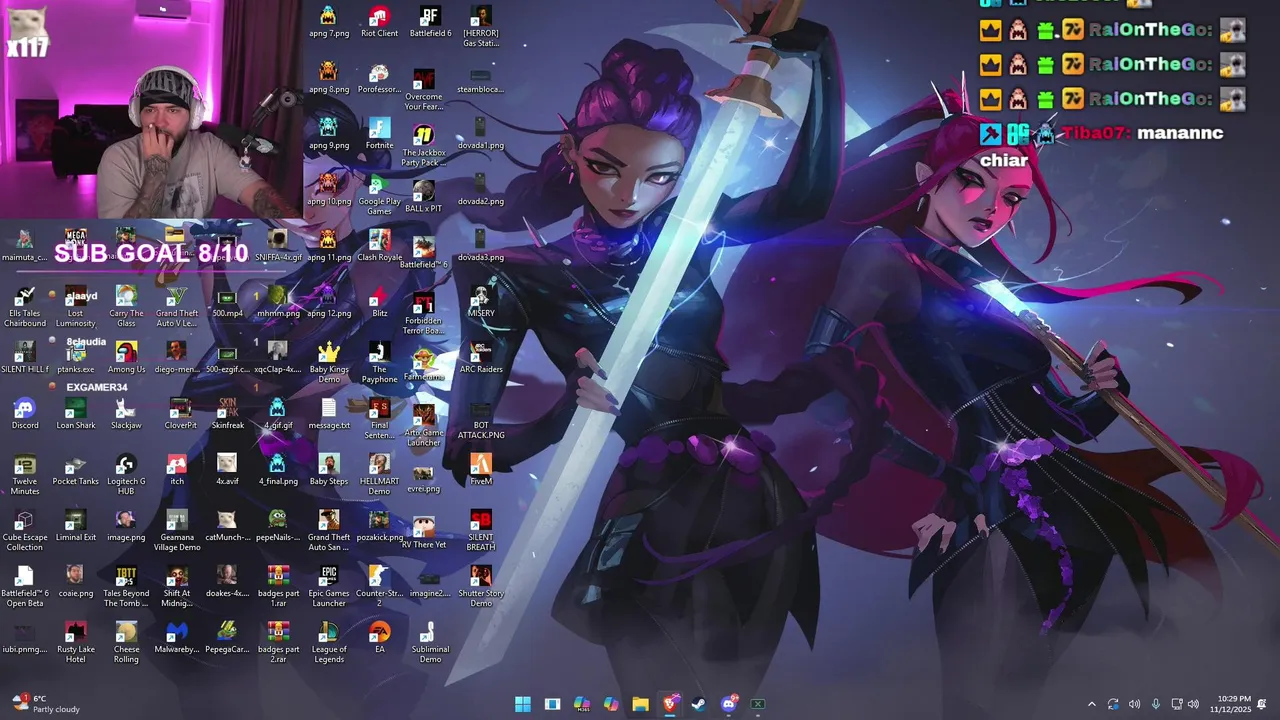Select the Subliminal Demo icon
The image size is (1280, 720).
coord(430,643)
